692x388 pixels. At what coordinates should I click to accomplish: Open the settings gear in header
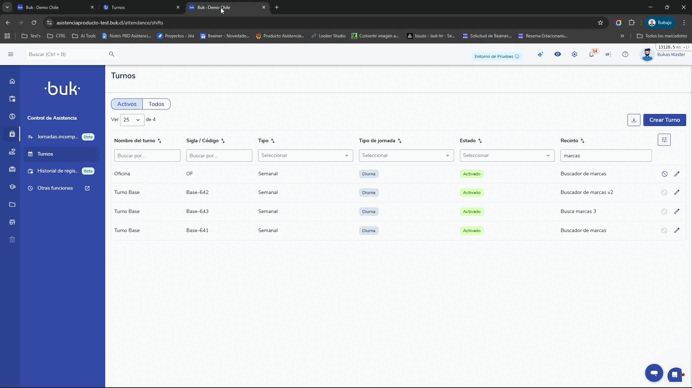(574, 54)
